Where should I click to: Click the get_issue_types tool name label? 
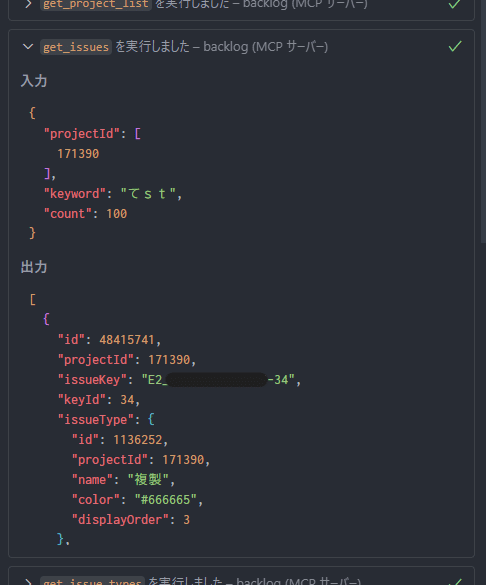coord(92,581)
